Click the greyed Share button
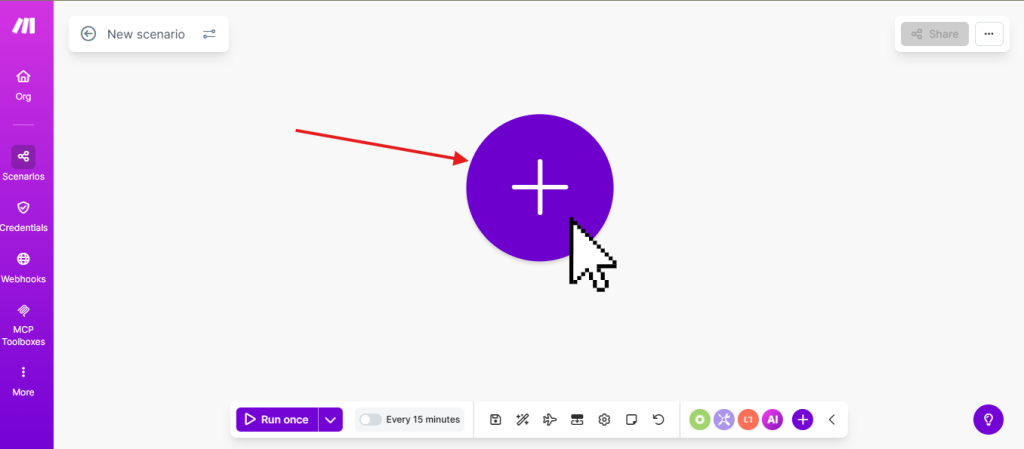This screenshot has height=449, width=1024. click(x=935, y=34)
